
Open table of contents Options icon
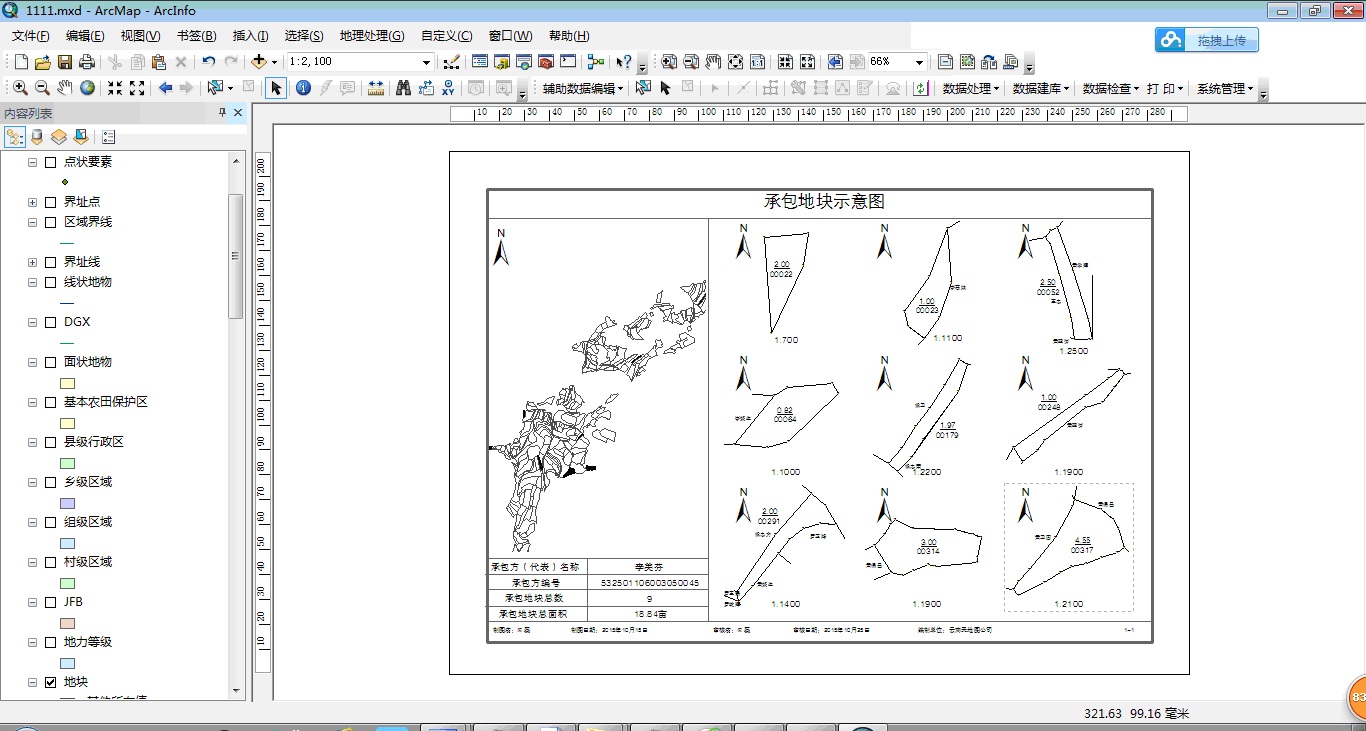click(108, 137)
